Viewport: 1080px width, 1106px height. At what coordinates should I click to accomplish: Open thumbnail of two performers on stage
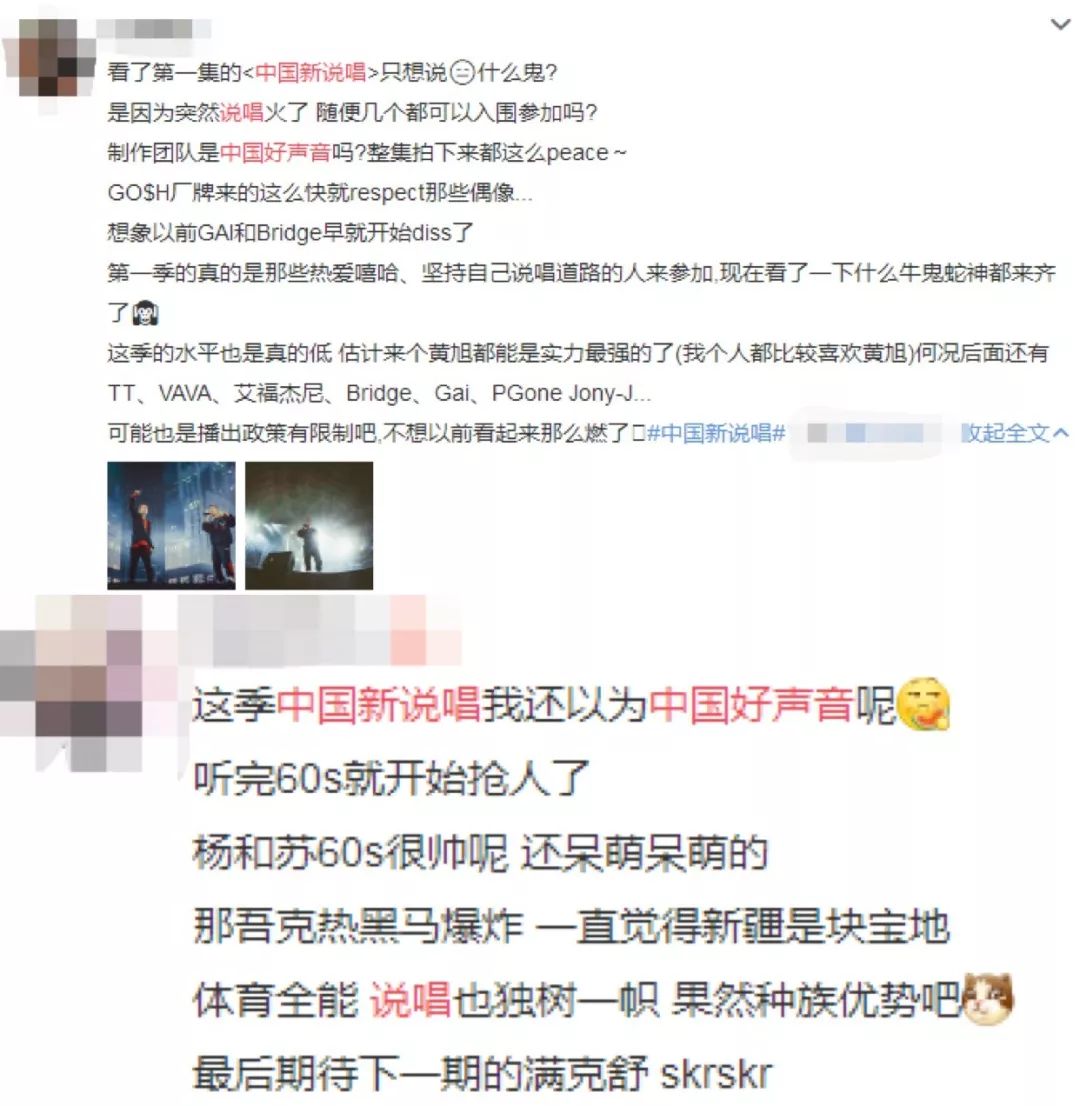(x=171, y=525)
